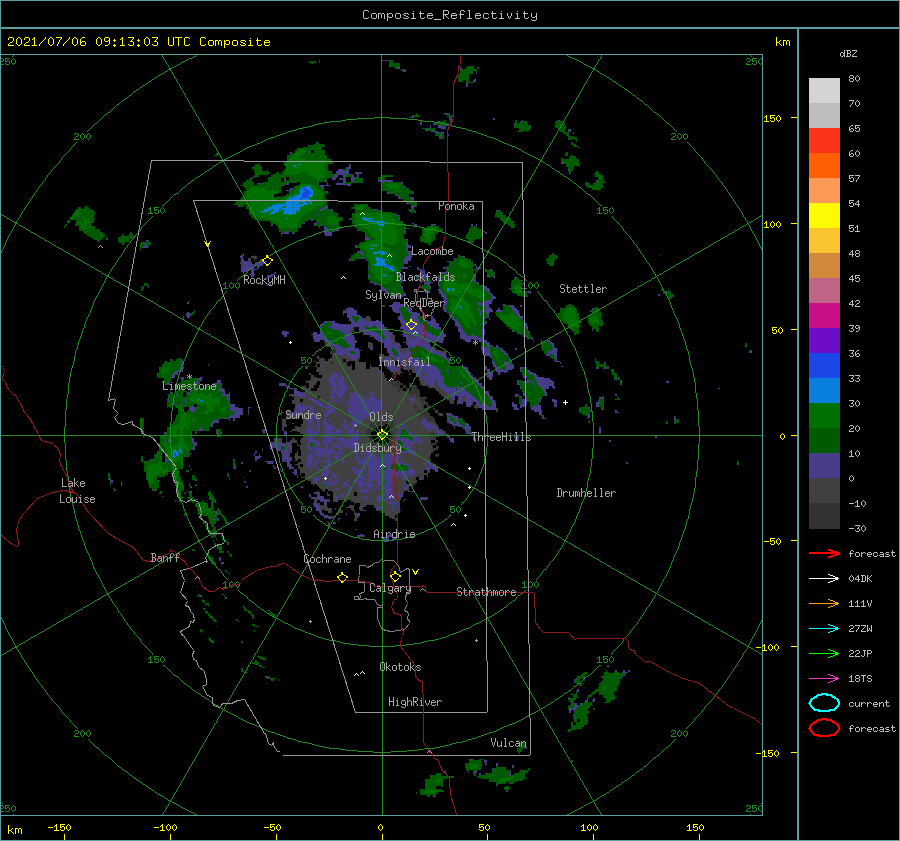Click the current legend label
The height and width of the screenshot is (841, 900).
869,703
